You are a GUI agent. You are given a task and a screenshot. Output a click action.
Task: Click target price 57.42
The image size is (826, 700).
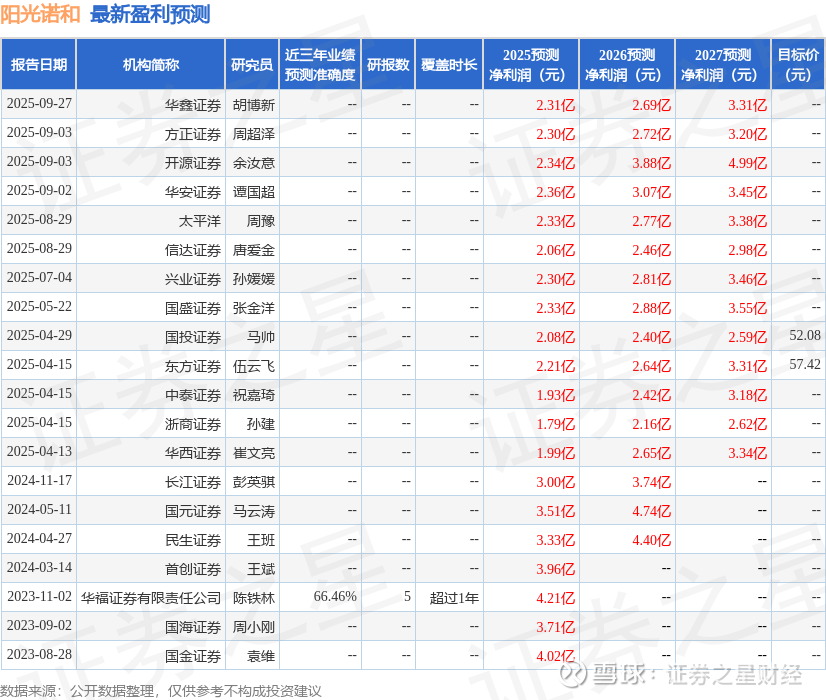[x=805, y=364]
